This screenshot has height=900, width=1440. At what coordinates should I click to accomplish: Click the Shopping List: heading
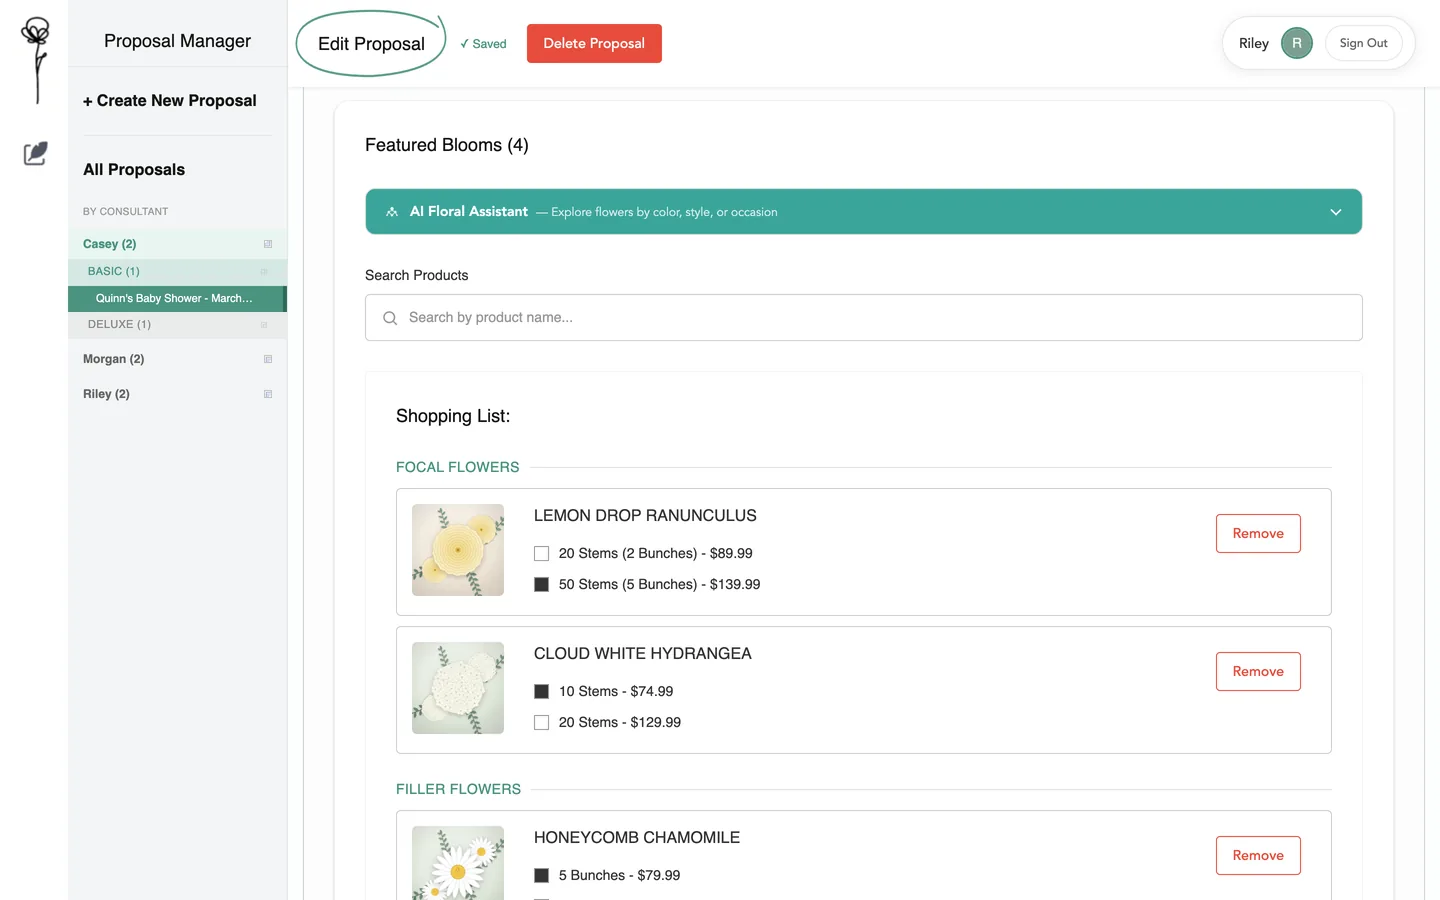tap(453, 416)
